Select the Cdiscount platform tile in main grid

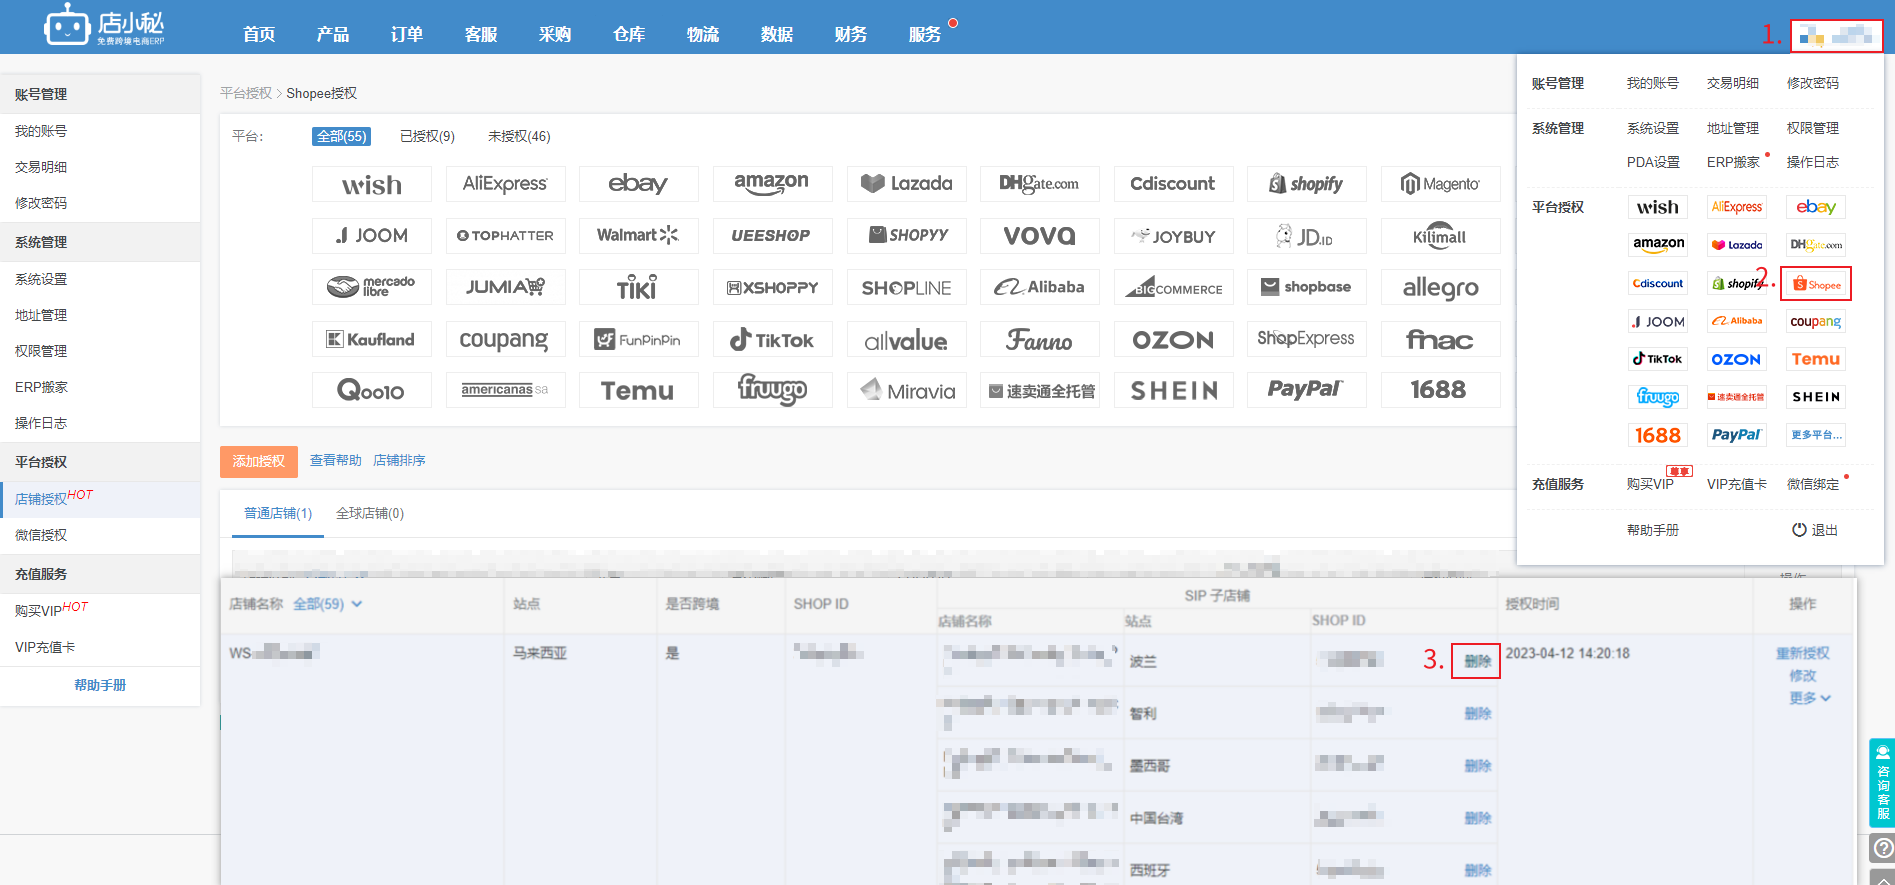[x=1173, y=184]
